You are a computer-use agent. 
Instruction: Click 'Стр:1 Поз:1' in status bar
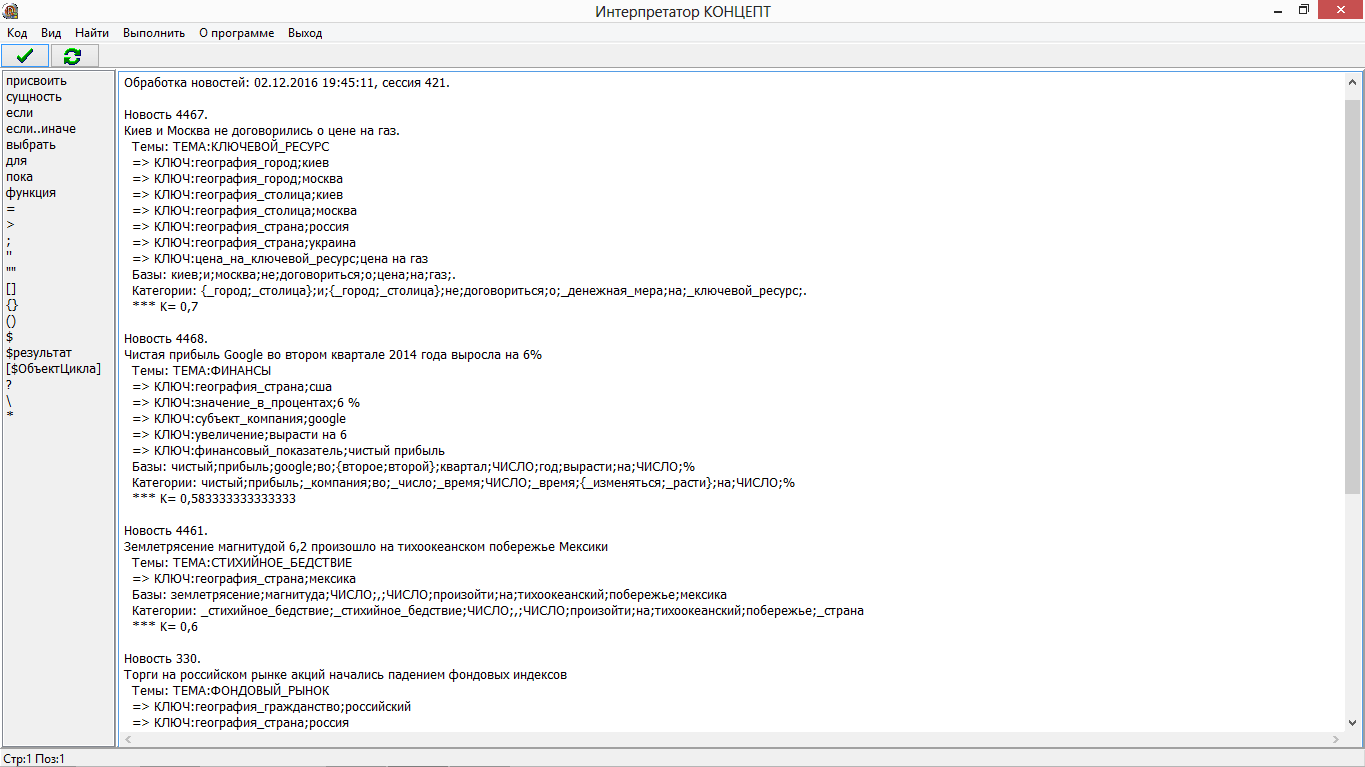34,759
